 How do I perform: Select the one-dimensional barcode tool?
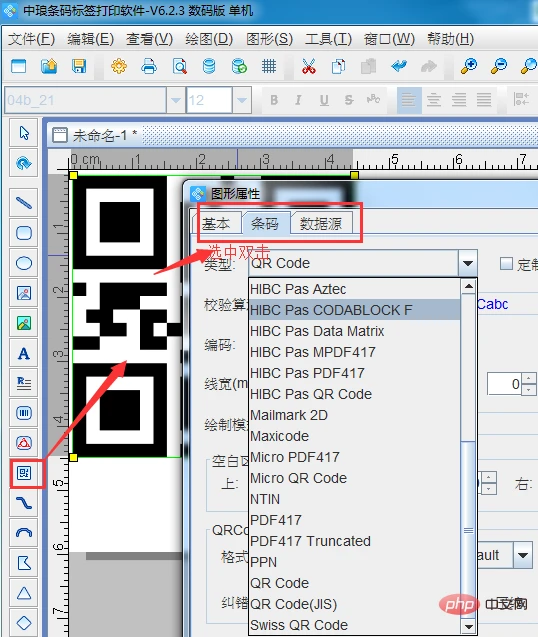pyautogui.click(x=24, y=413)
